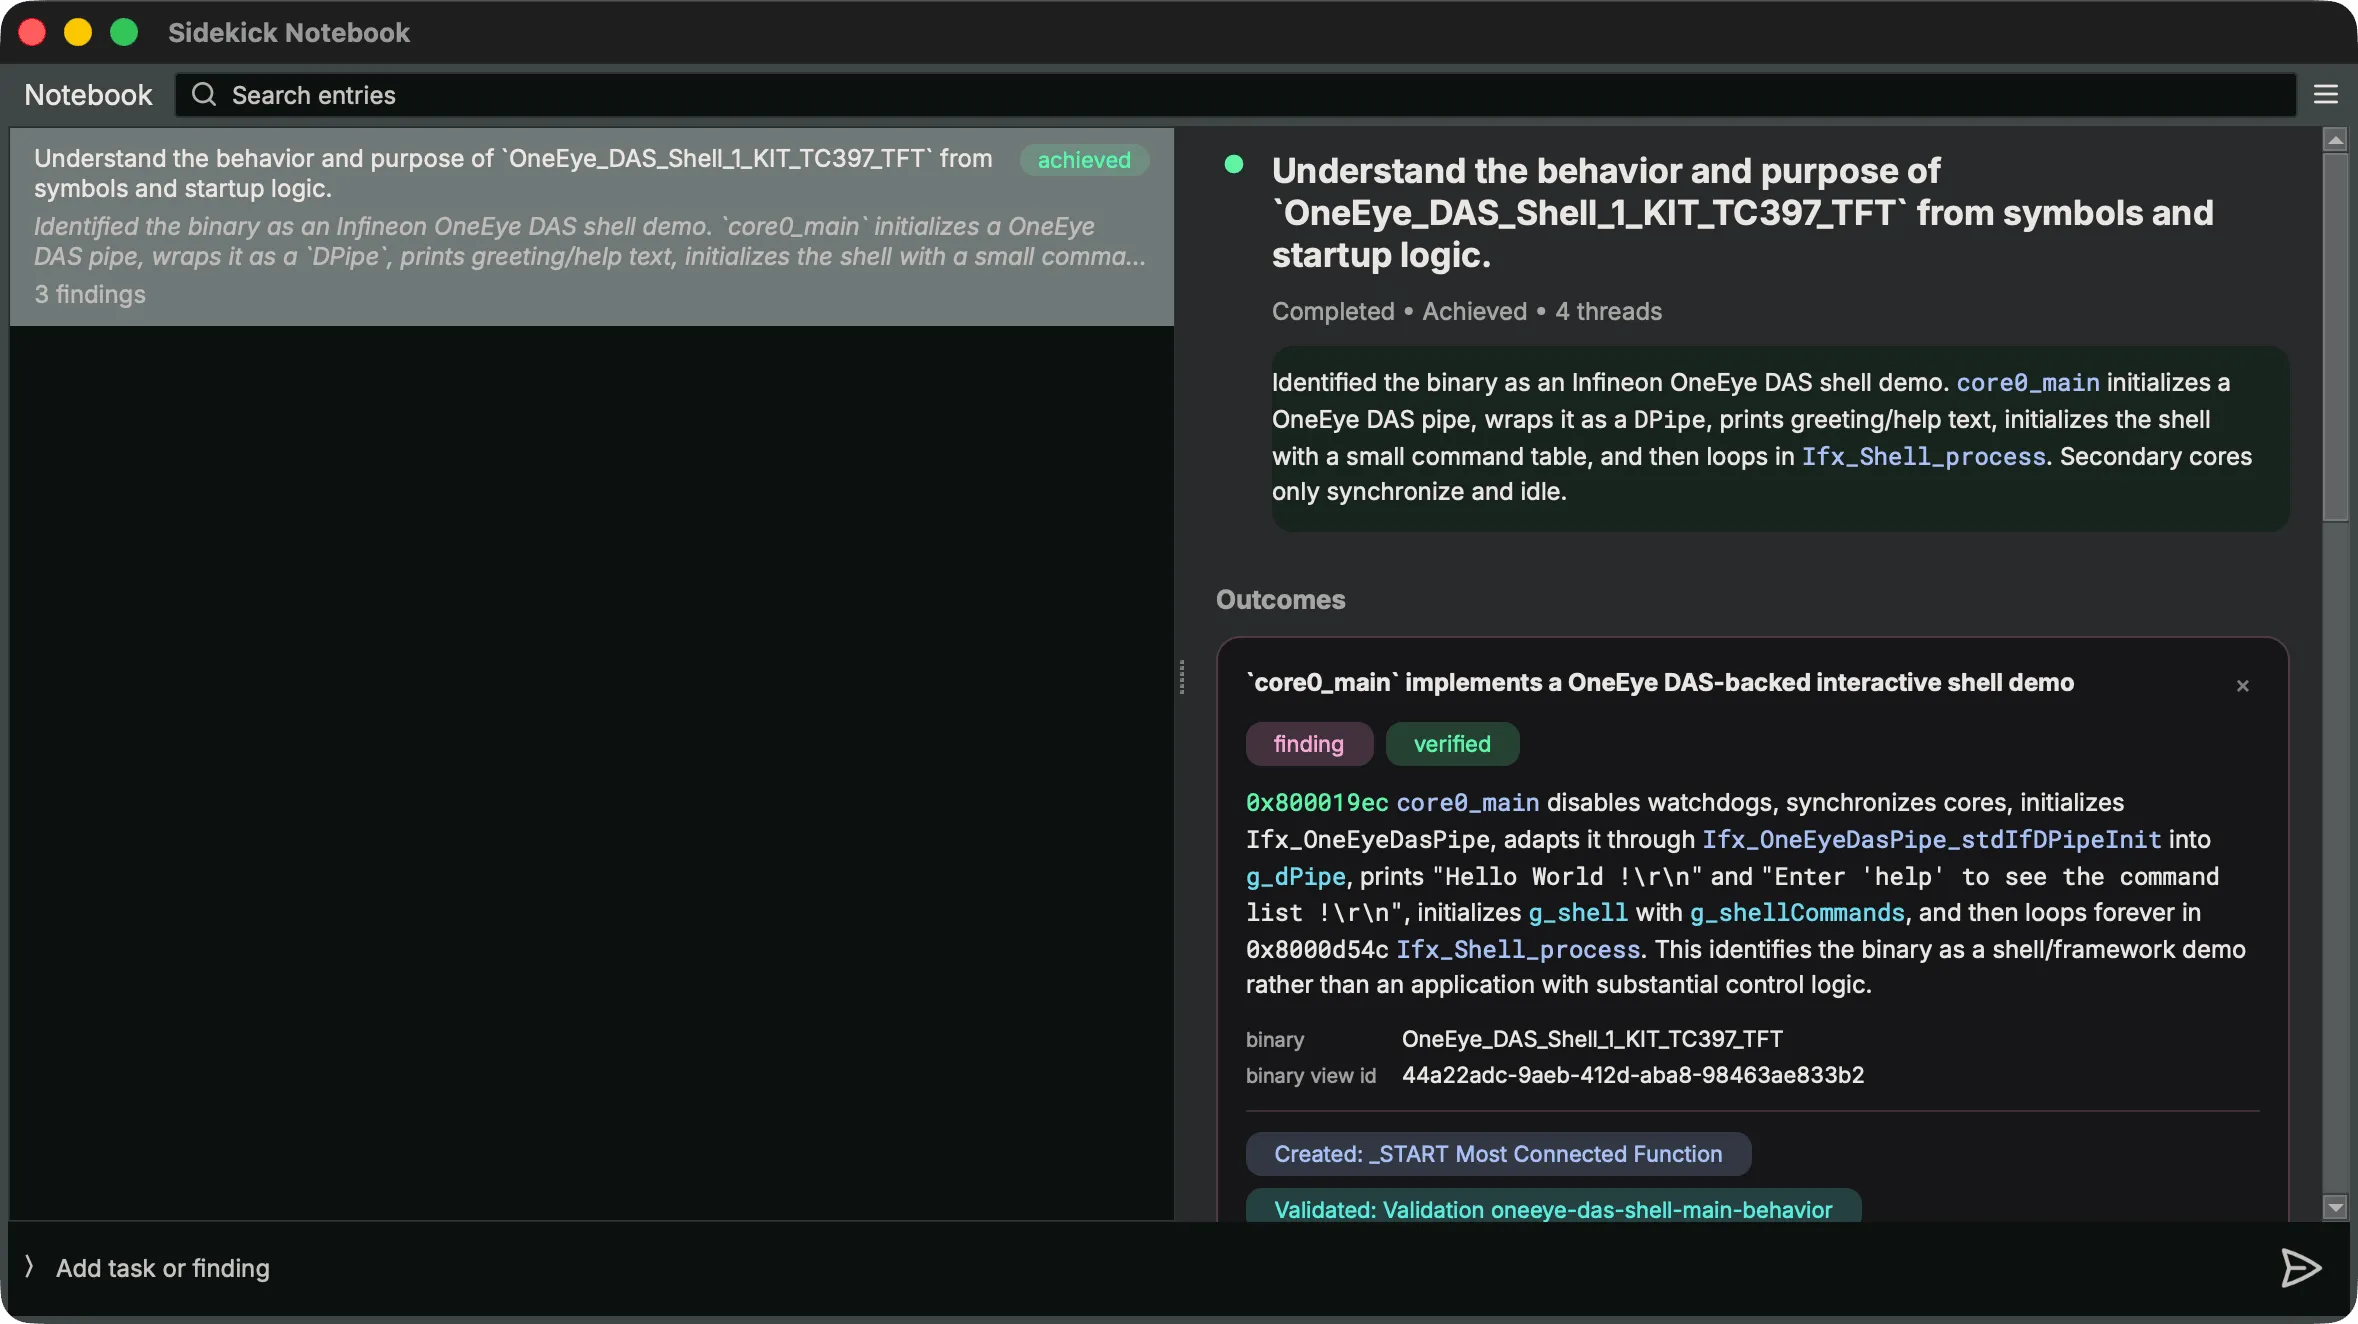Screen dimensions: 2358x1324
Task: Focus the Search entries field
Action: pos(1235,95)
